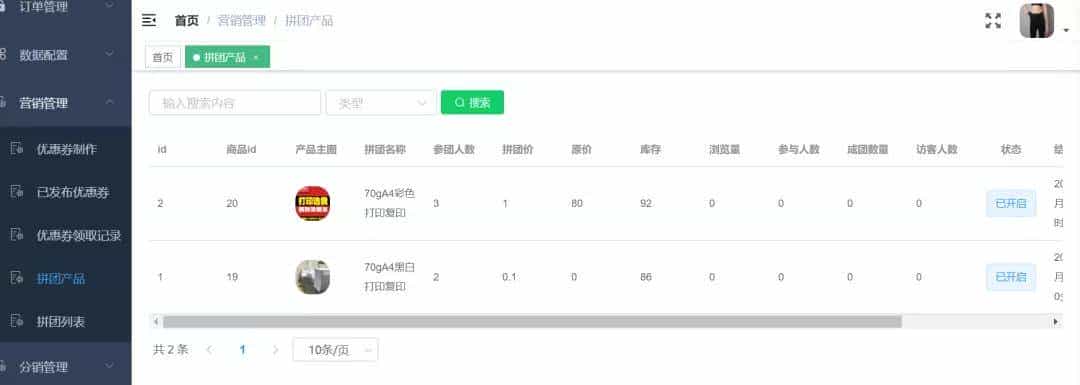Go to next page arrow
Image resolution: width=1080 pixels, height=385 pixels.
[x=276, y=350]
